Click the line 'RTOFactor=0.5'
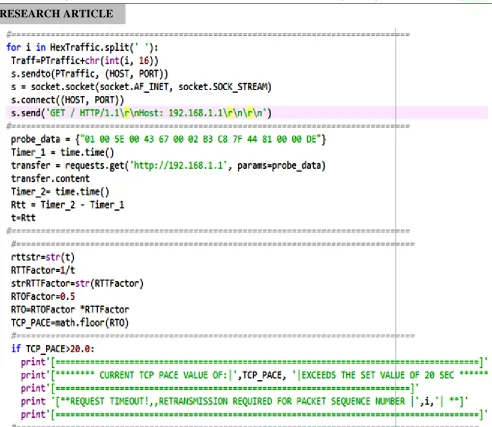The image size is (492, 427). (x=43, y=297)
